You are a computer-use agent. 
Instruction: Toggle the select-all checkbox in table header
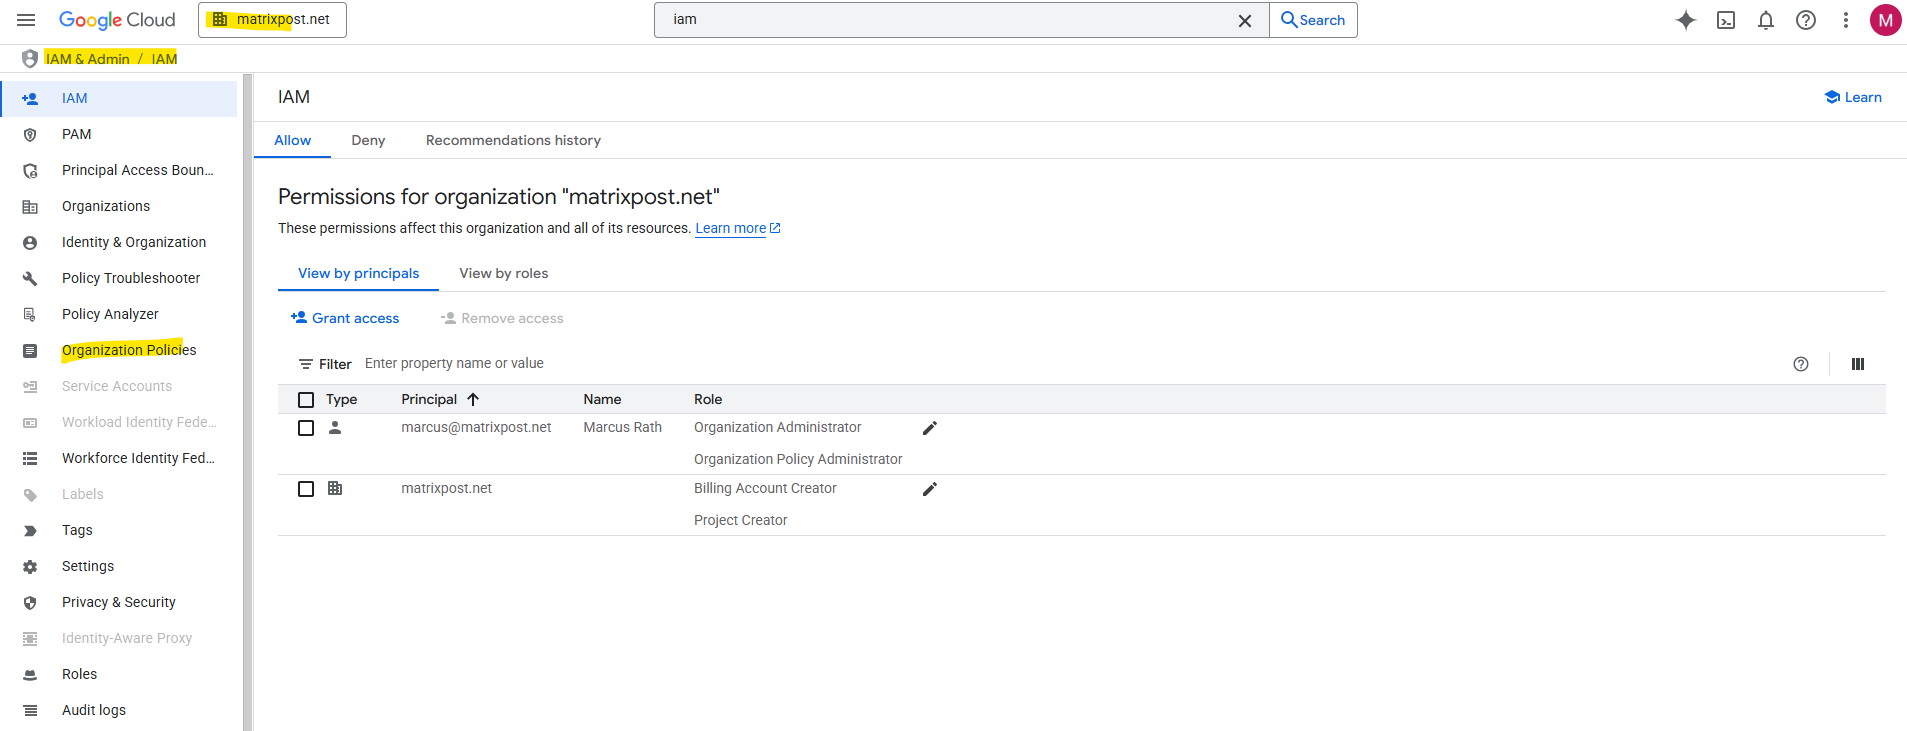click(306, 400)
